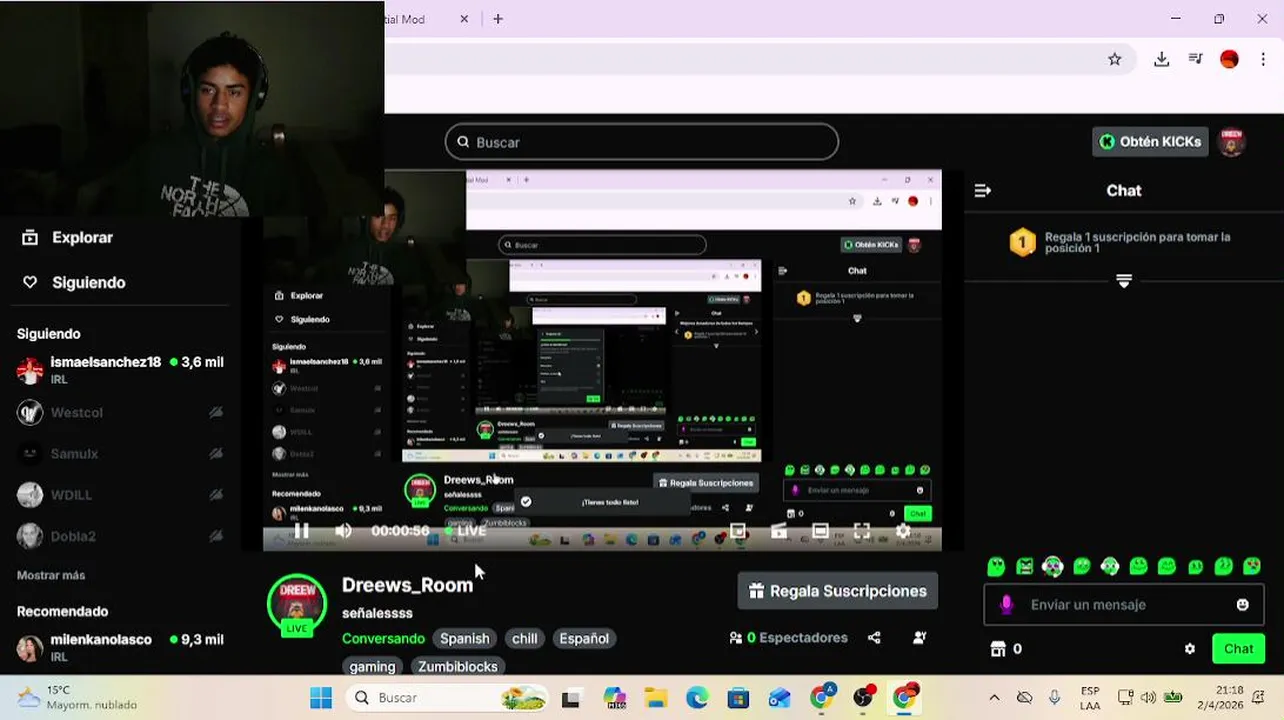This screenshot has width=1284, height=720.
Task: Mute the stream with the speaker icon
Action: (x=343, y=531)
